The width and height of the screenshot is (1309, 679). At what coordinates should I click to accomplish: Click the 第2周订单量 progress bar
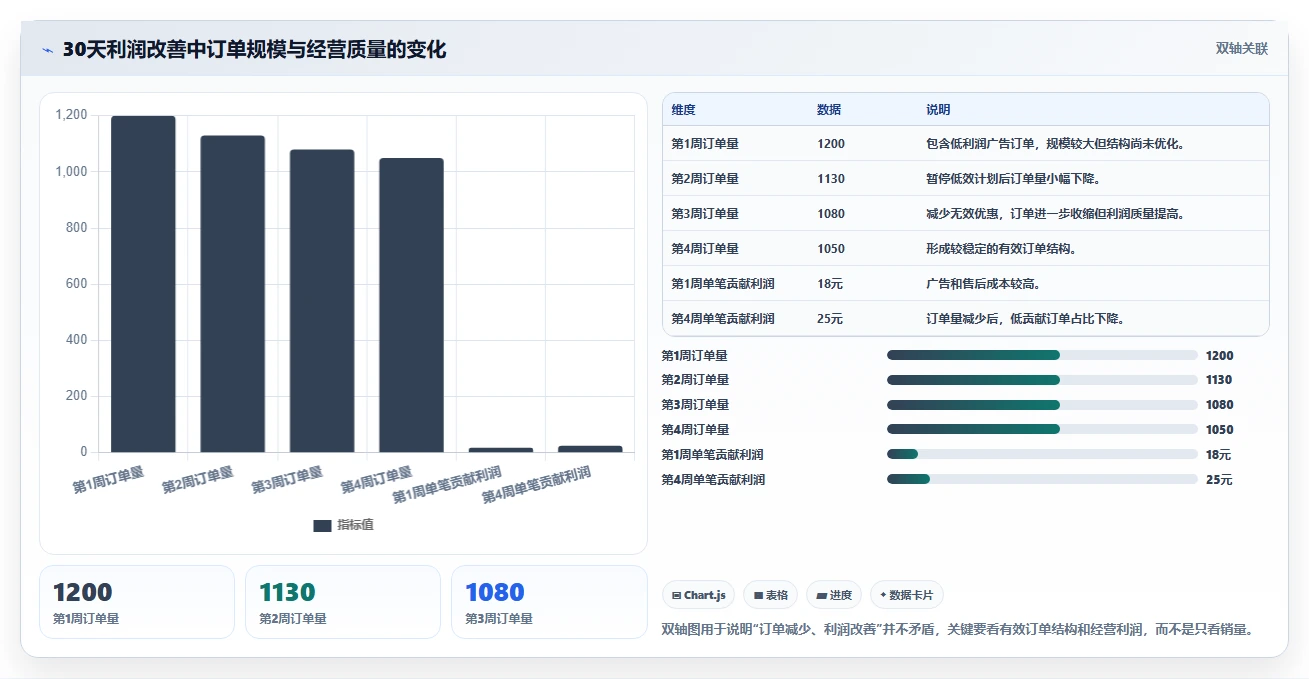[x=1042, y=380]
